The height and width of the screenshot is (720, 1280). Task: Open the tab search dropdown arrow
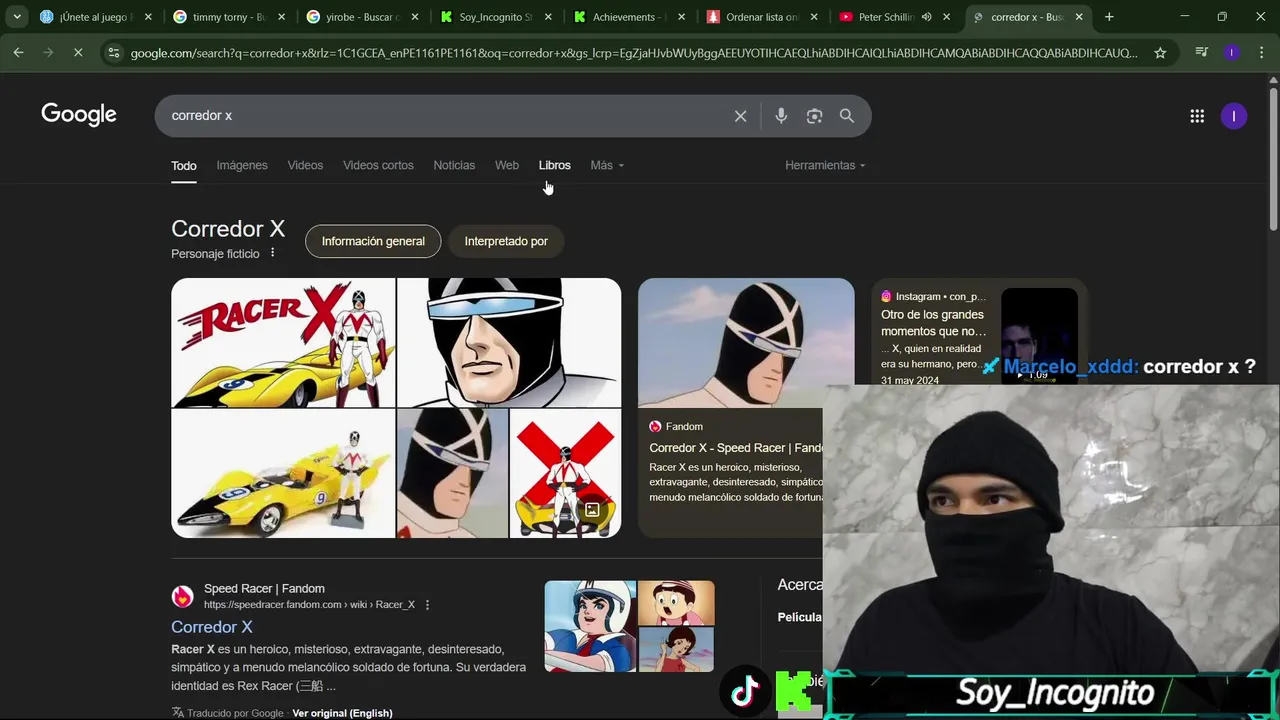tap(17, 17)
